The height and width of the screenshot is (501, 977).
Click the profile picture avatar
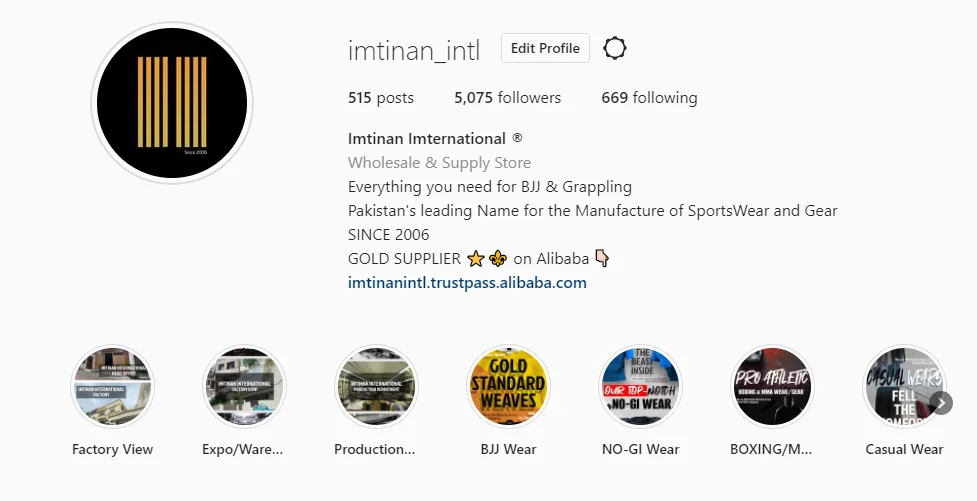tap(172, 103)
